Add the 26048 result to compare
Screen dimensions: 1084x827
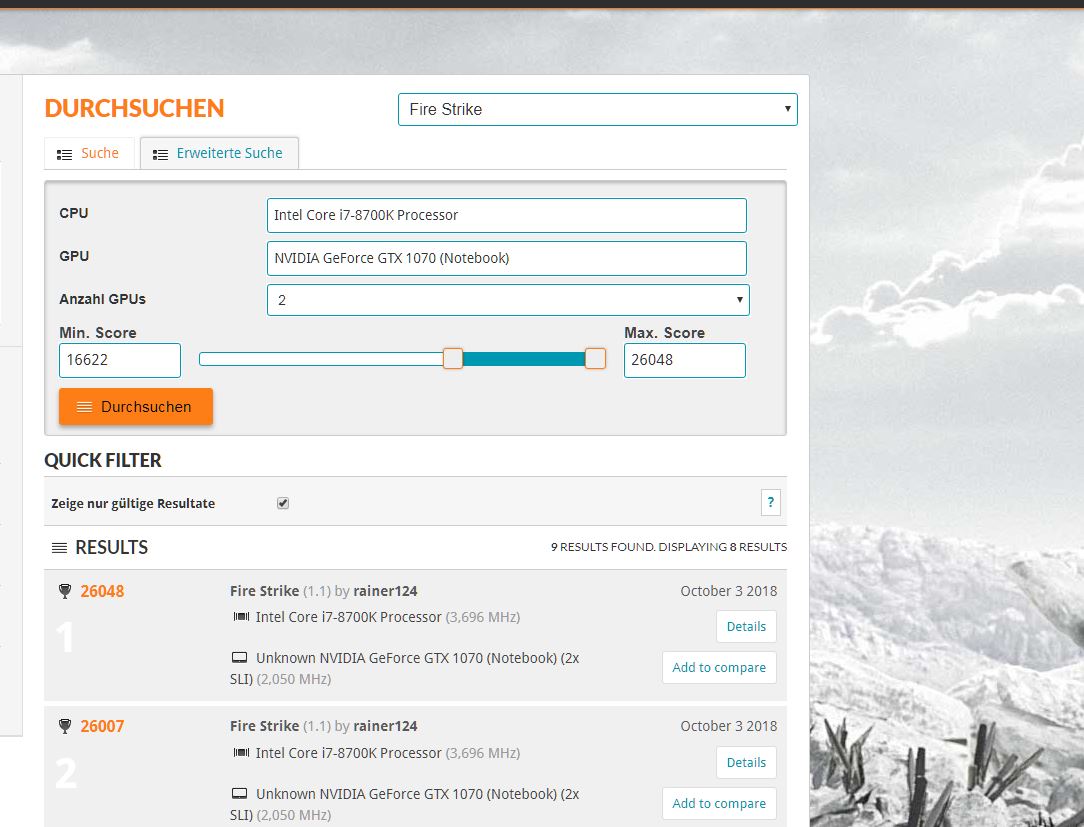coord(719,667)
